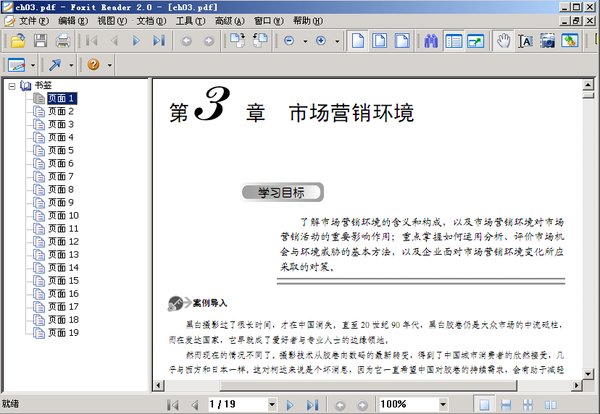
Task: Select the Text selection tool
Action: (526, 41)
